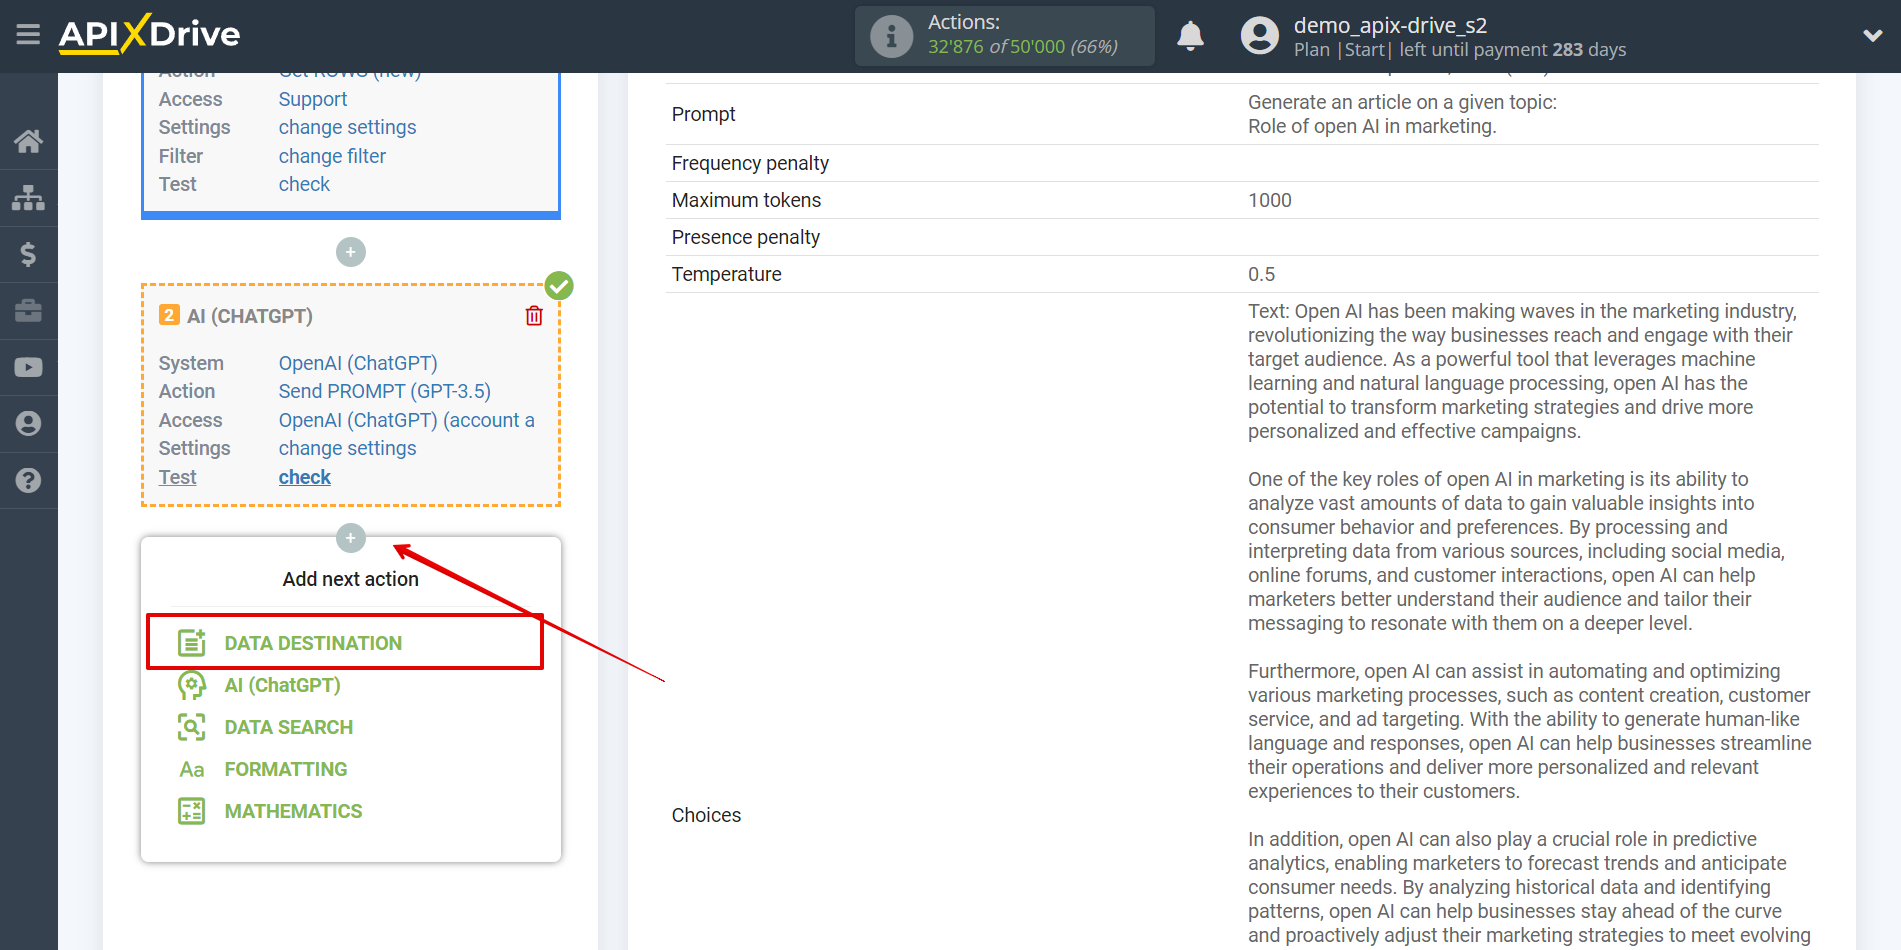The image size is (1901, 950).
Task: Click change settings in first block
Action: [x=347, y=127]
